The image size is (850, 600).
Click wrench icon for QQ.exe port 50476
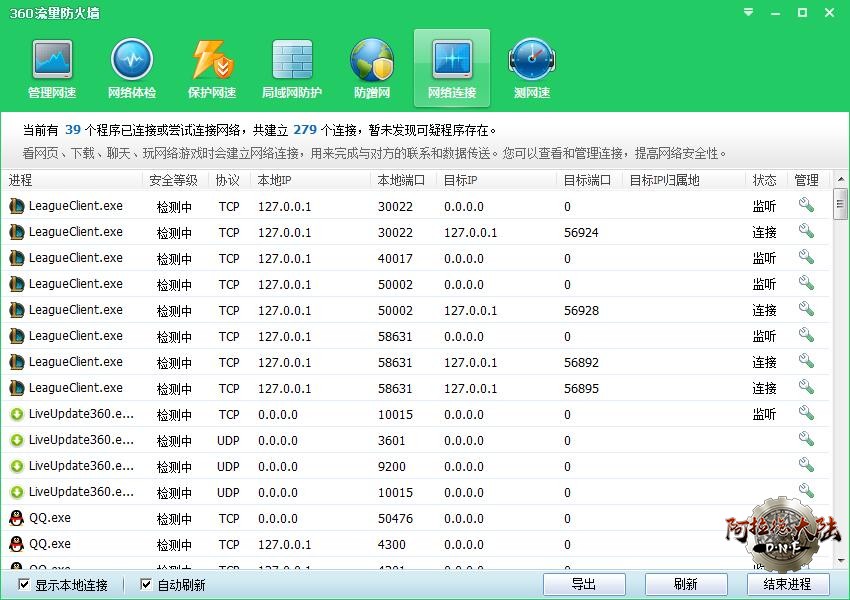tap(805, 518)
